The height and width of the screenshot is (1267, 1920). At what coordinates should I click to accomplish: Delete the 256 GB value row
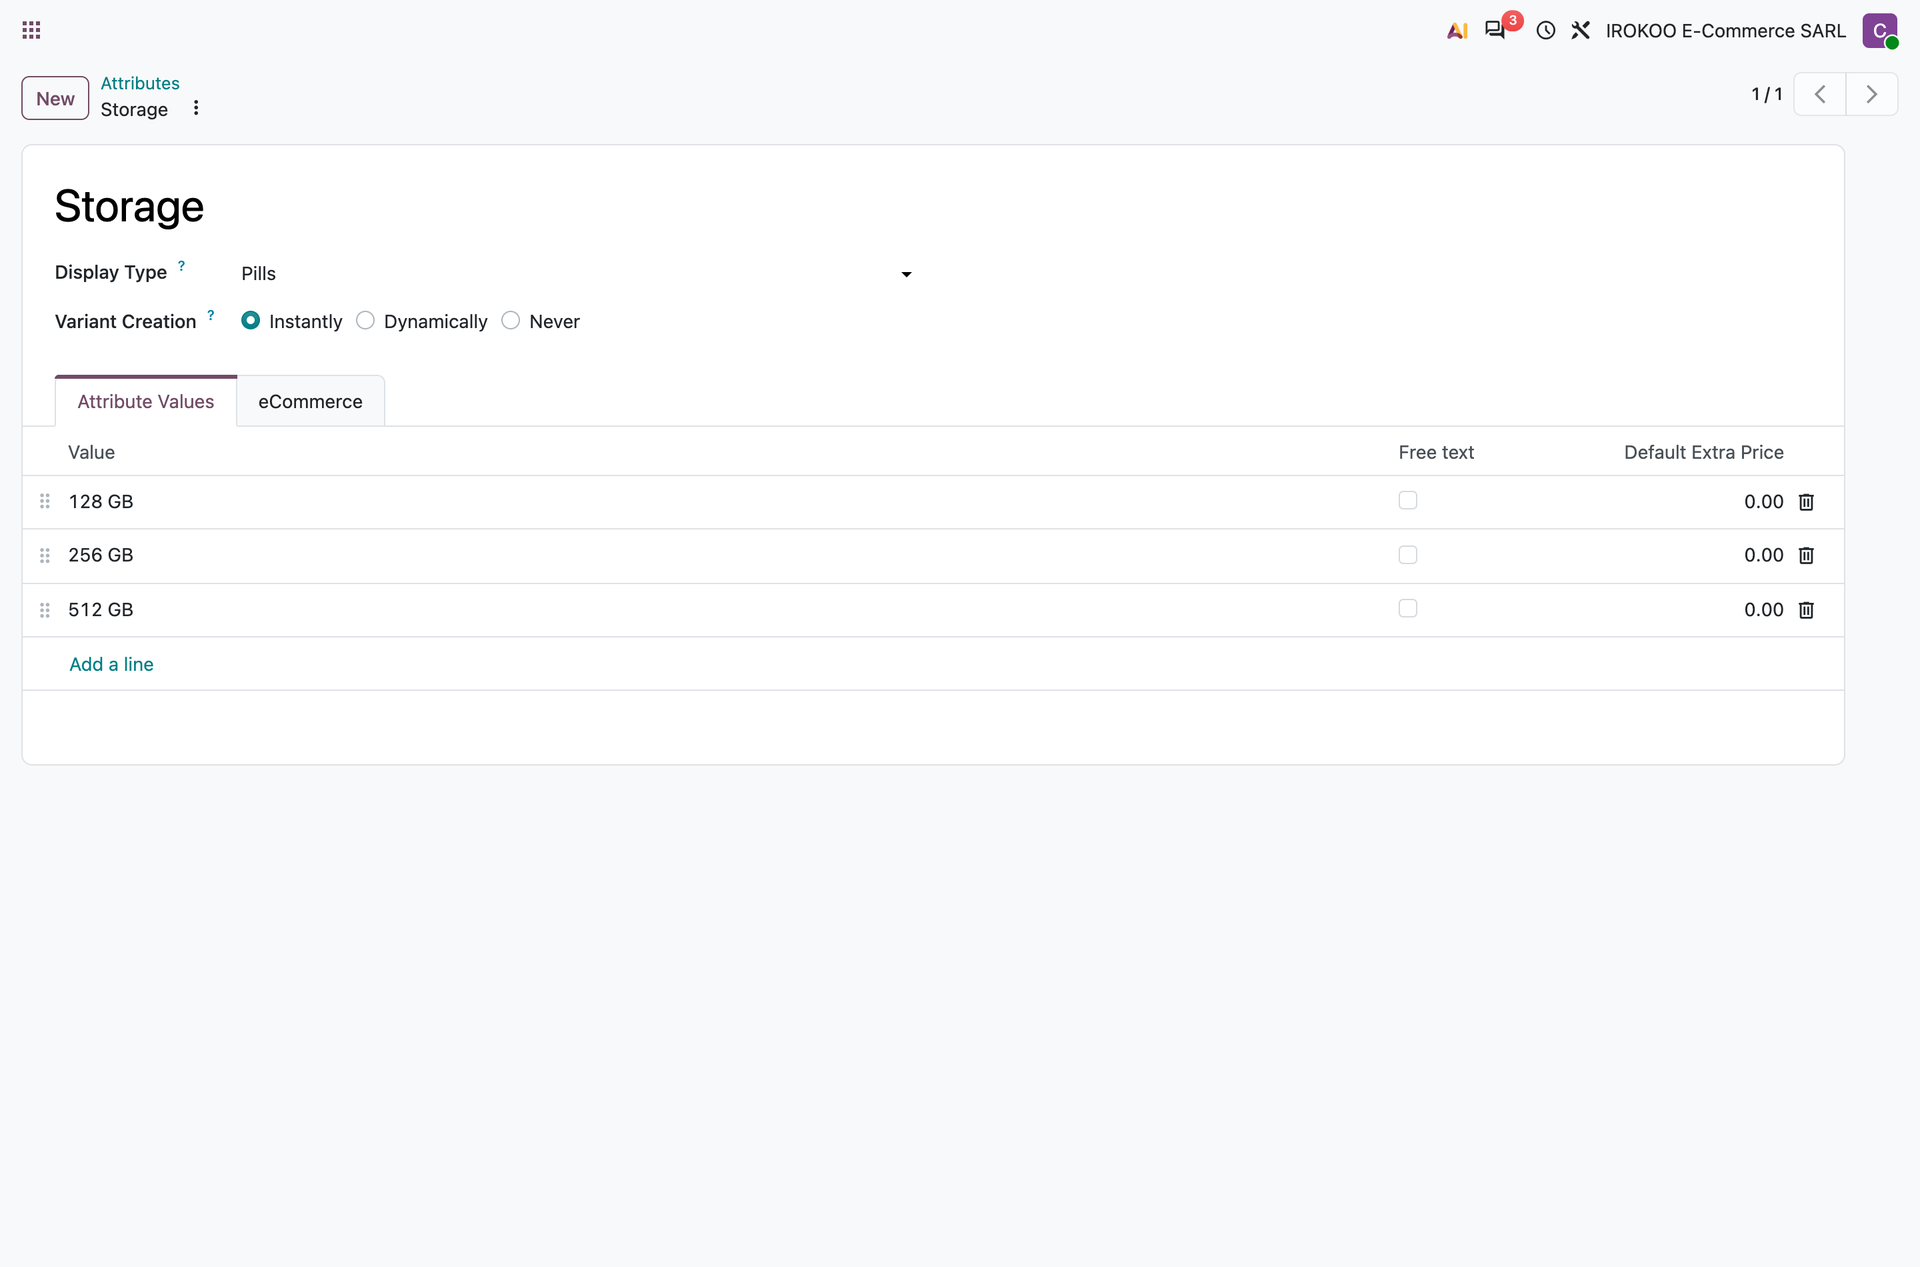(1806, 555)
